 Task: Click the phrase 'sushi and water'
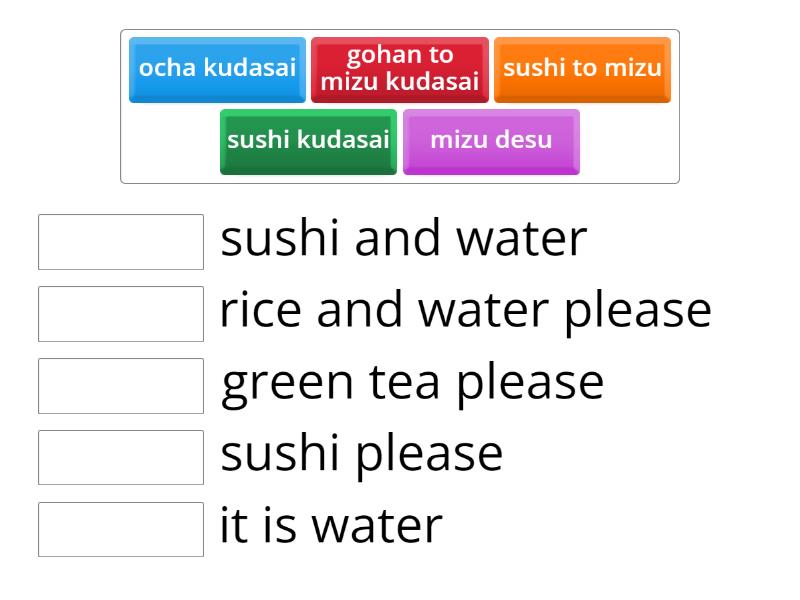402,238
